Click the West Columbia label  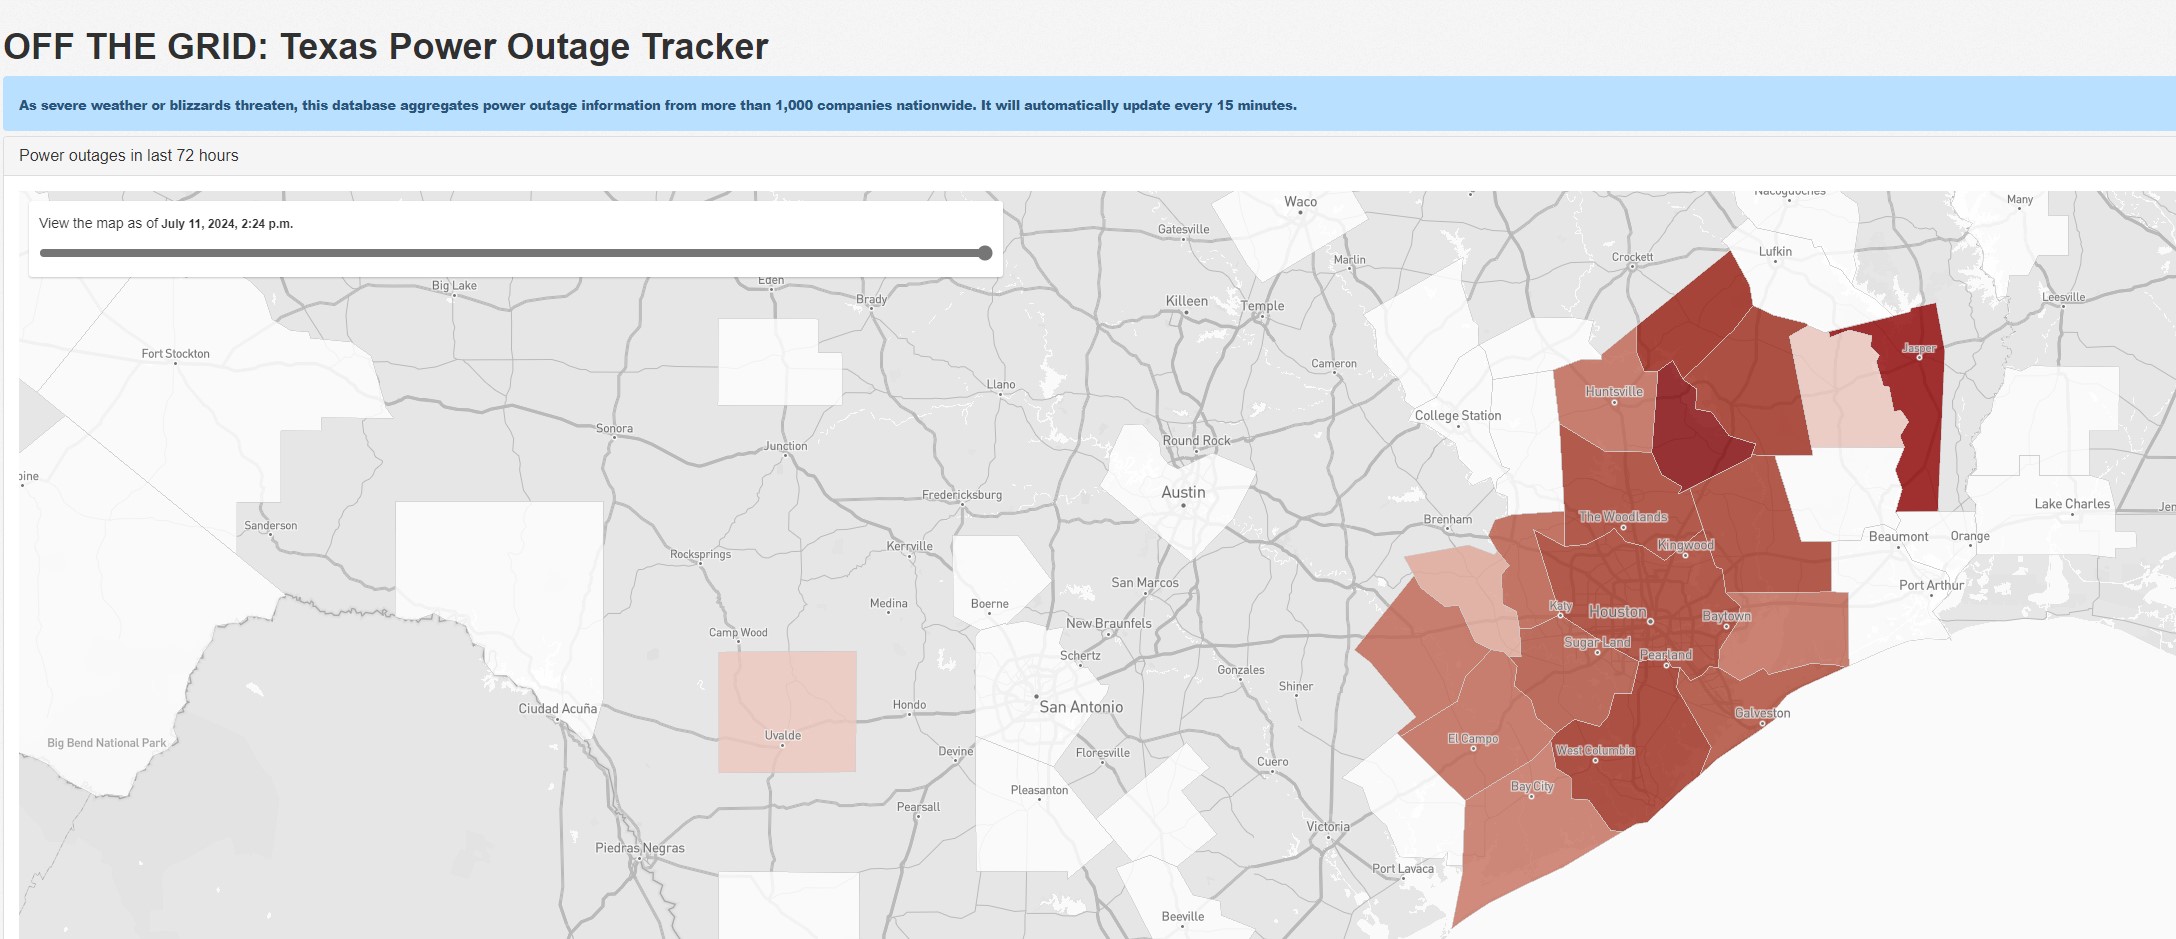tap(1595, 751)
